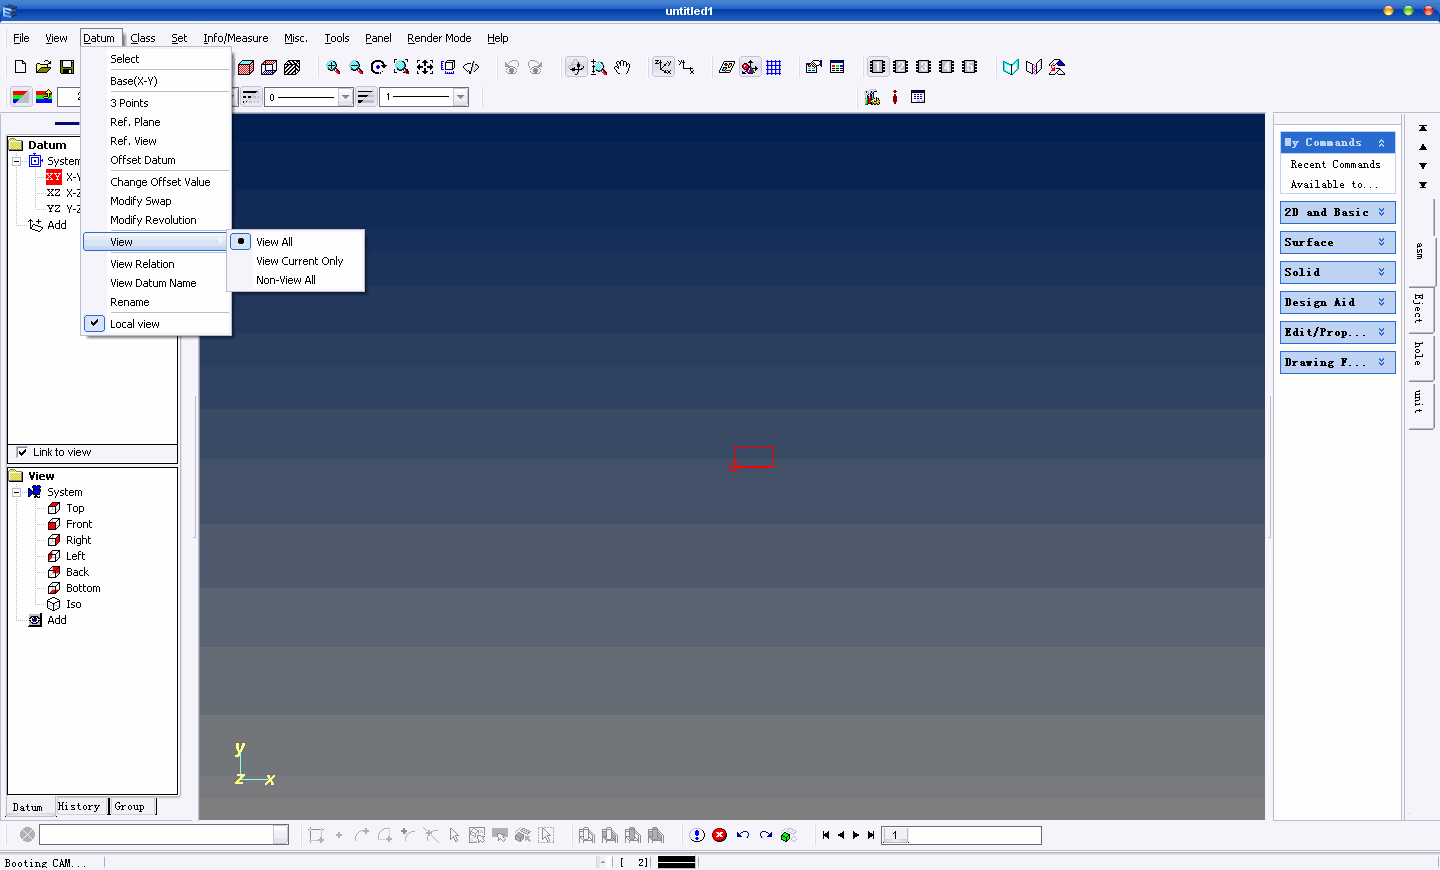Click the 2D XY axis icon

[687, 67]
